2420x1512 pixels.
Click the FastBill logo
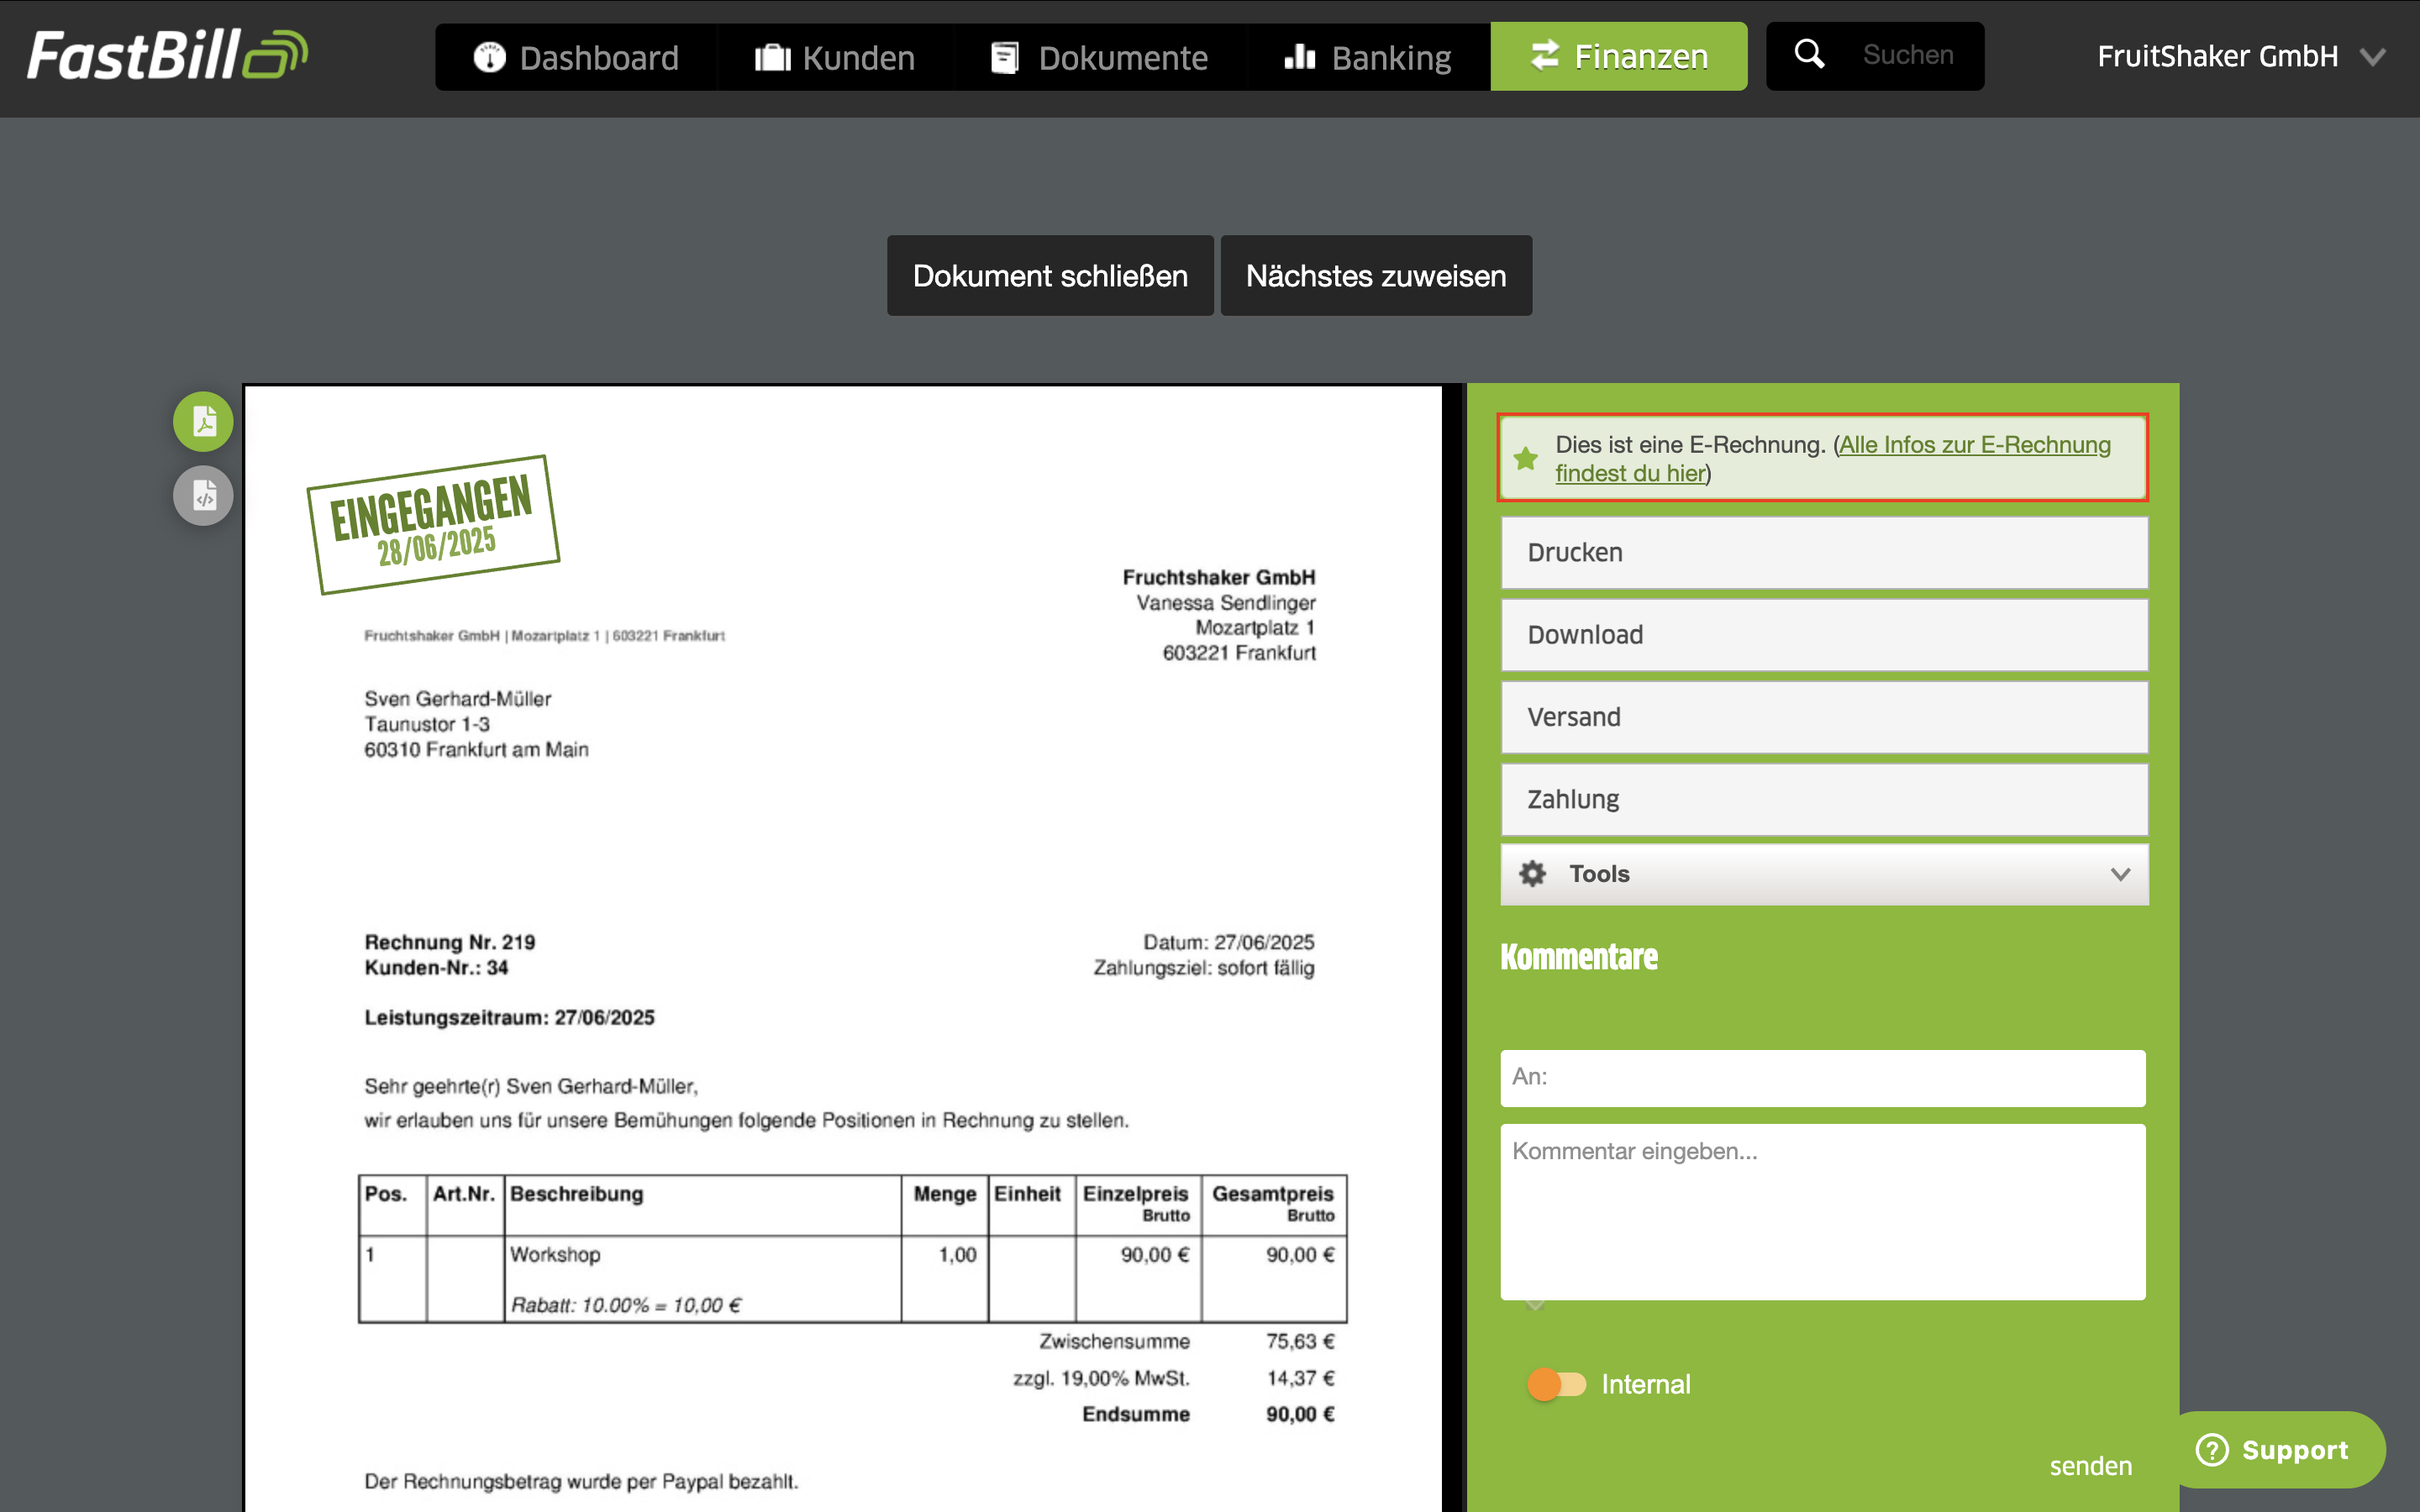point(167,55)
